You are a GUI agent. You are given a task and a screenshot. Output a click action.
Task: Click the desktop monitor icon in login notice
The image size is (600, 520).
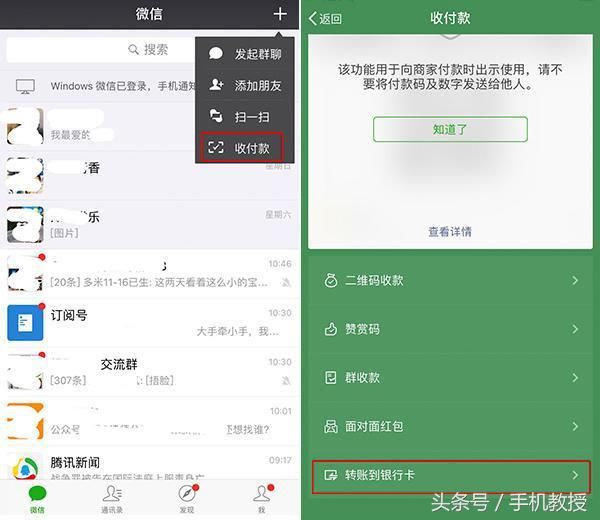[25, 86]
